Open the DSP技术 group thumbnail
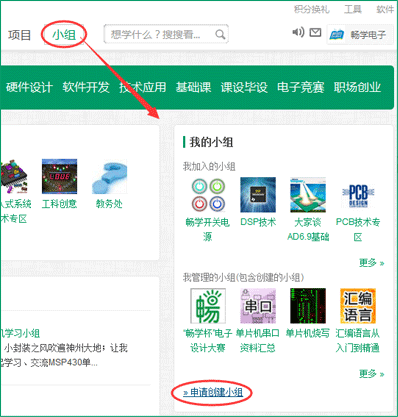Image resolution: width=398 pixels, height=417 pixels. (x=258, y=195)
